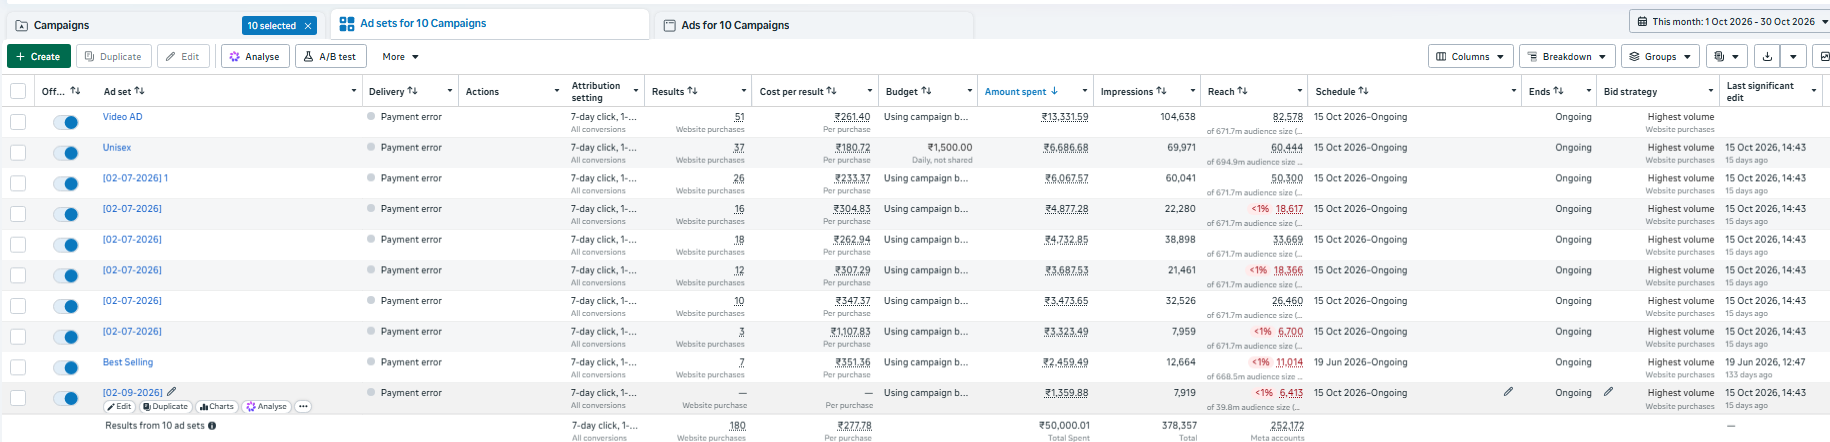Click Video AD amount spent ₹13,331.59
This screenshot has width=1830, height=442.
1064,117
